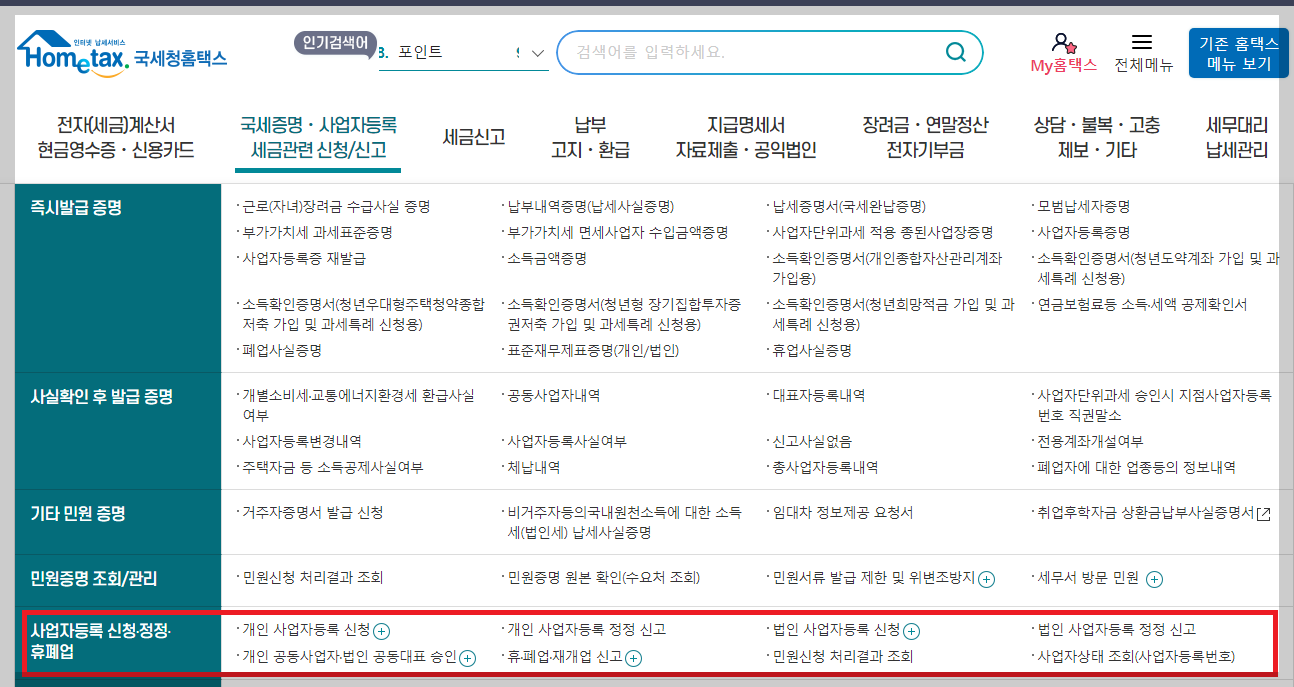Open 사업자등록사실여부 link

click(x=567, y=441)
